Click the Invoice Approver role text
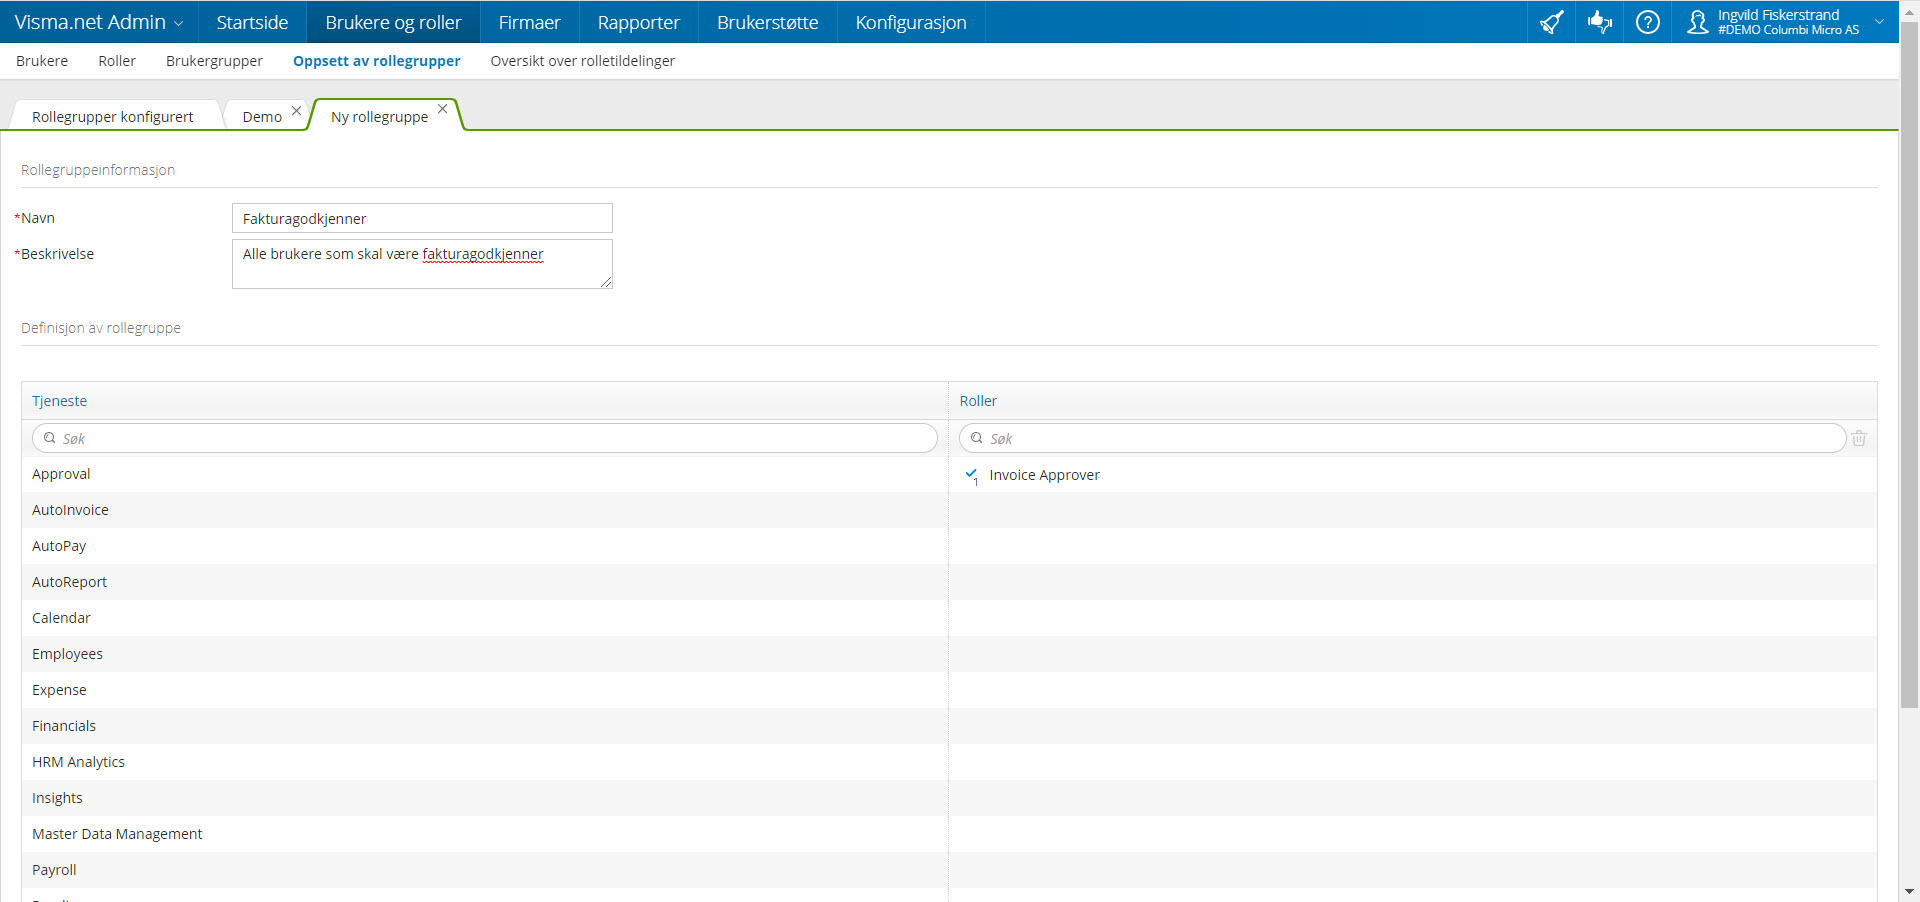 [x=1044, y=475]
